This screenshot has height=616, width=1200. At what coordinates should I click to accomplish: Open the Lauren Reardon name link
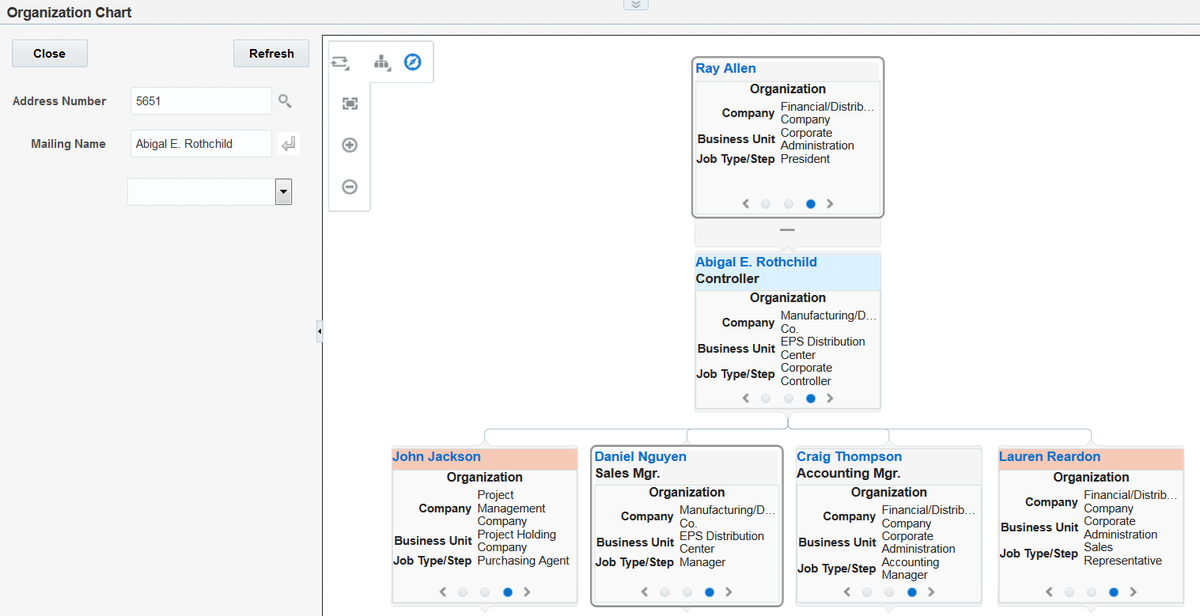[x=1050, y=457]
